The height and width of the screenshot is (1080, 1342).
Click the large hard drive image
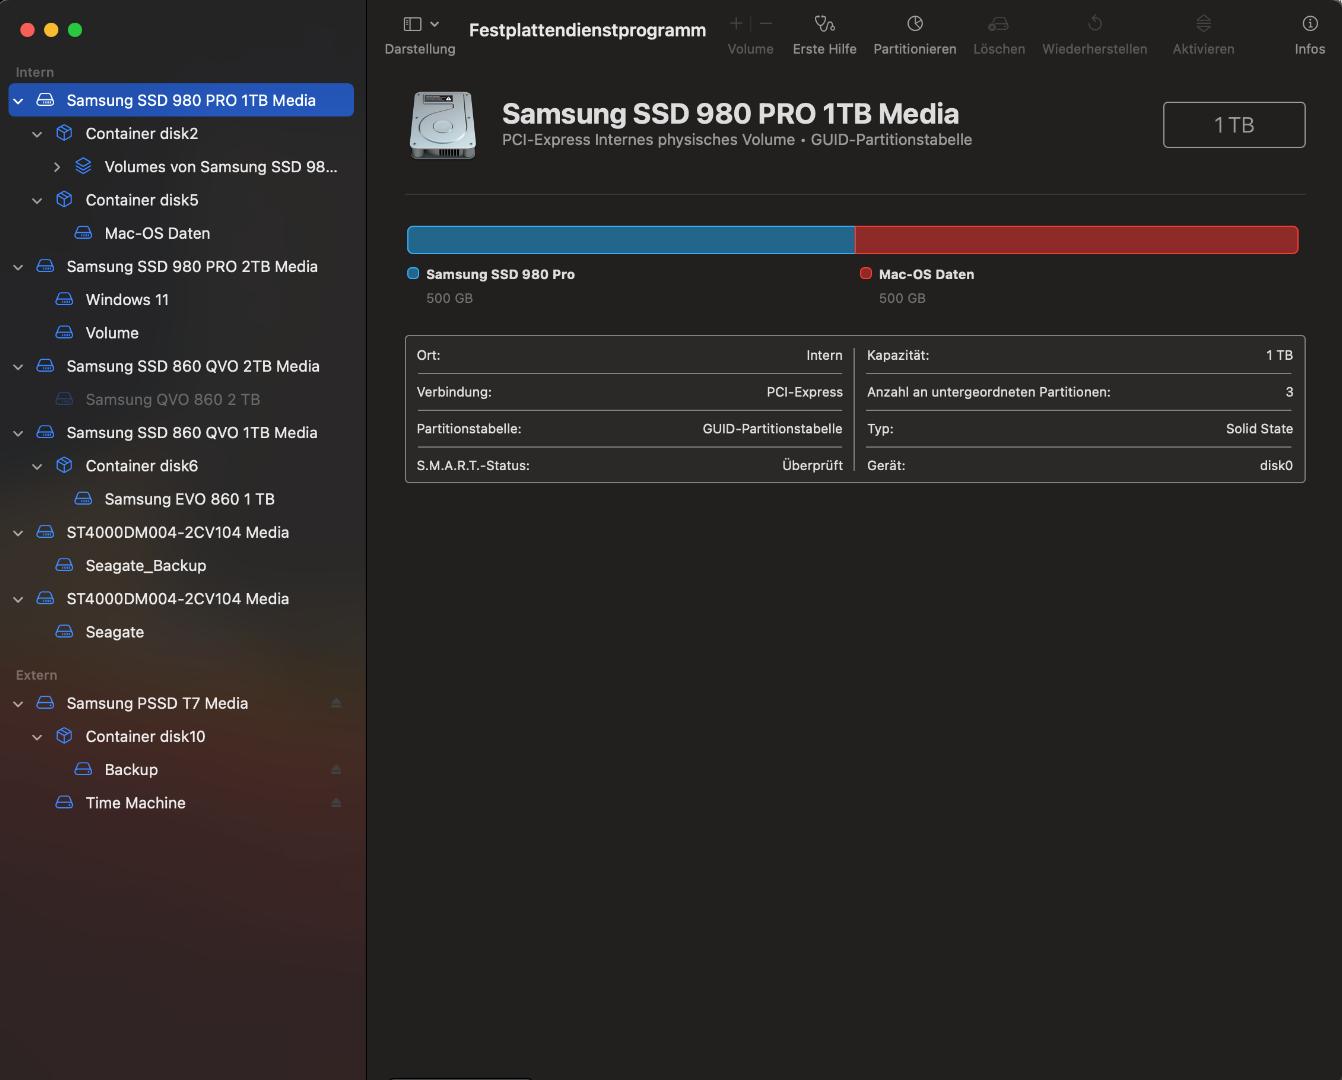tap(442, 126)
